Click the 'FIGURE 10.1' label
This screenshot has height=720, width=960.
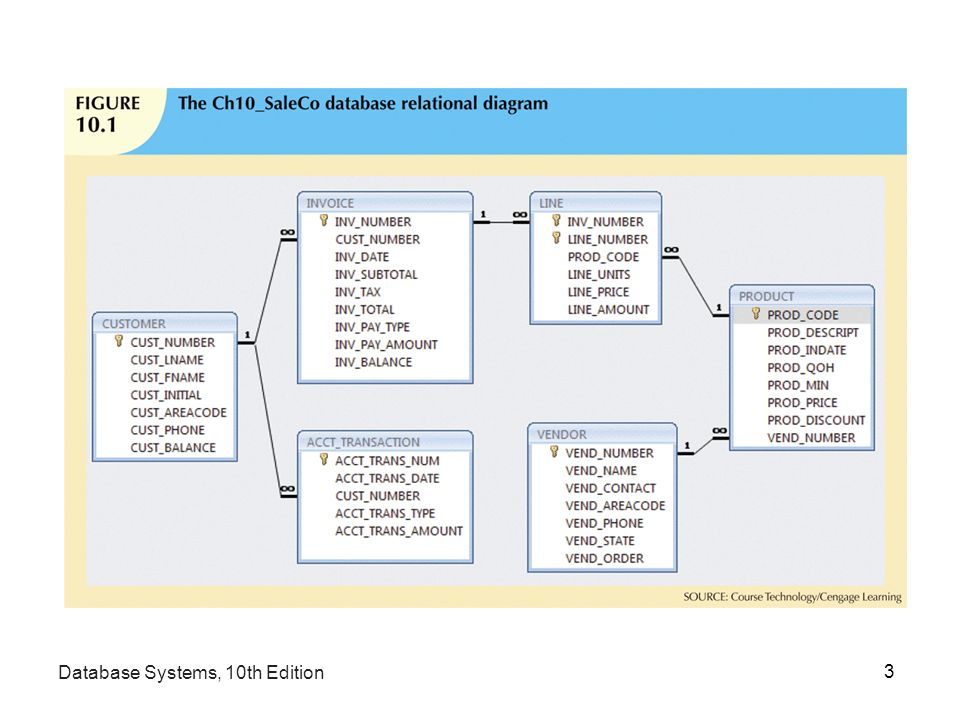click(107, 114)
